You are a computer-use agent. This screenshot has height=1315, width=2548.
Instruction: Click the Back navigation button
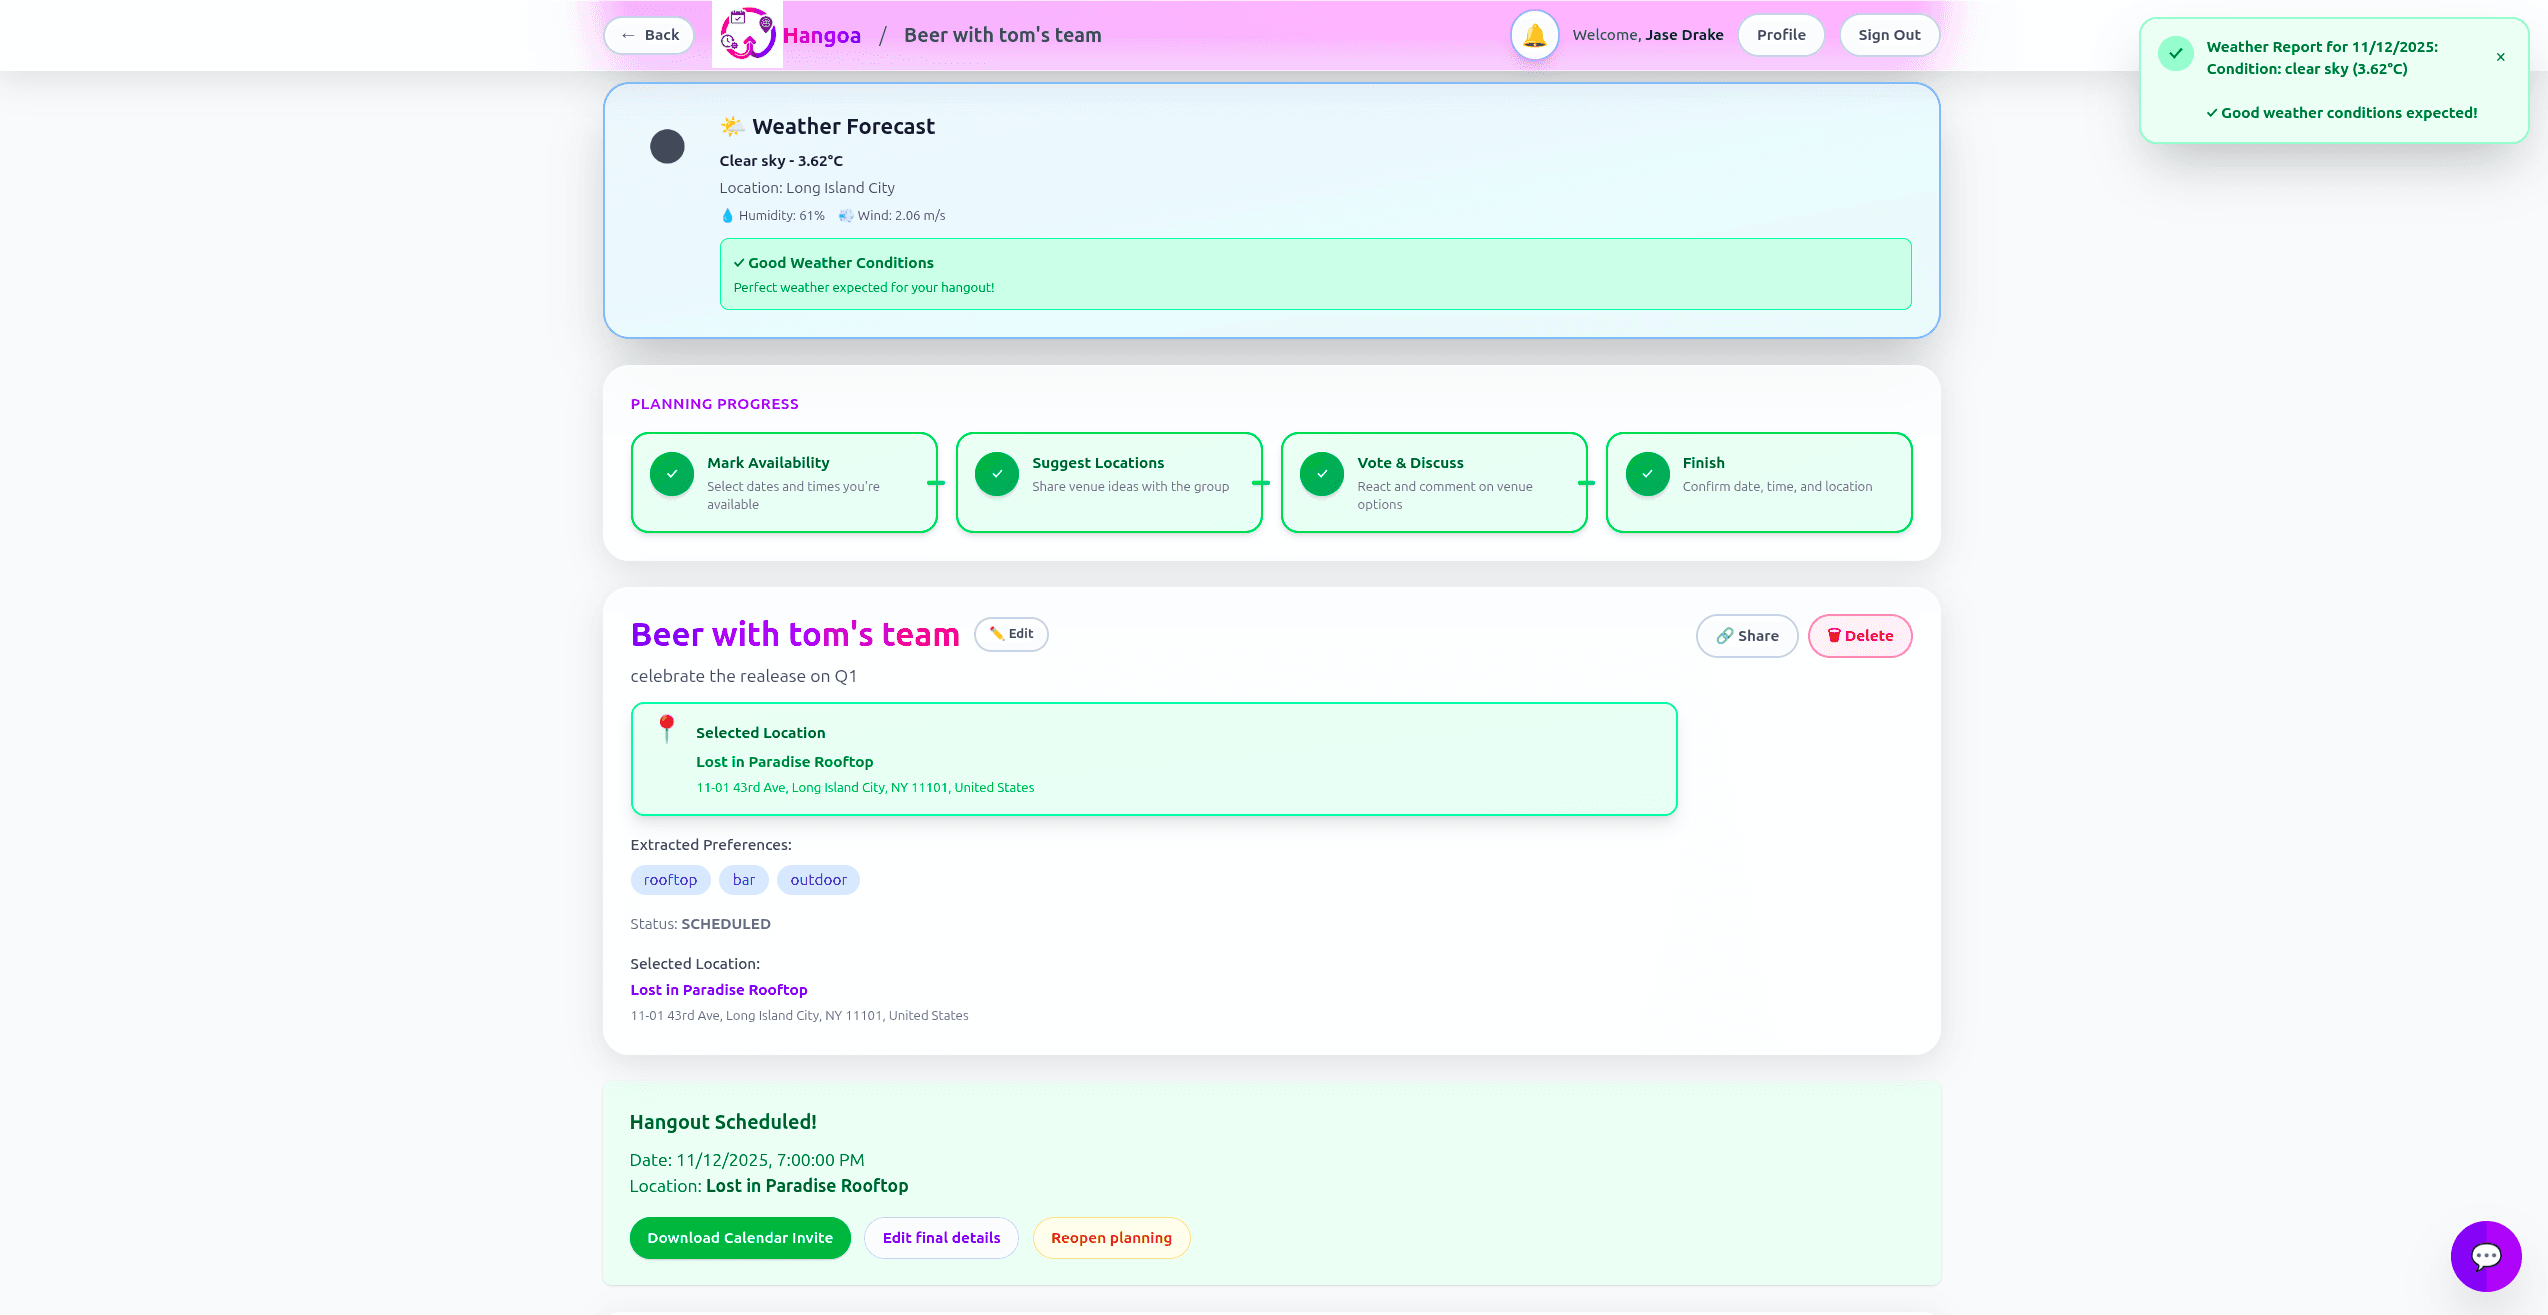tap(648, 34)
